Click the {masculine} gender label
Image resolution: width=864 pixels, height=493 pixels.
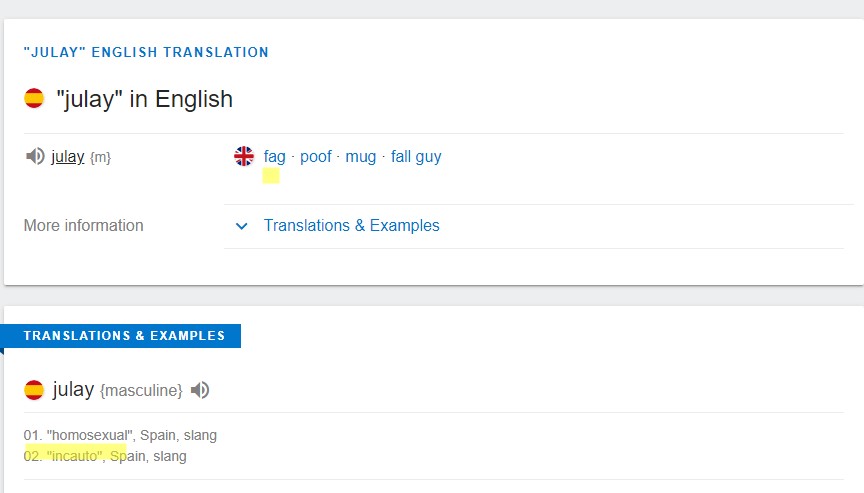coord(141,391)
